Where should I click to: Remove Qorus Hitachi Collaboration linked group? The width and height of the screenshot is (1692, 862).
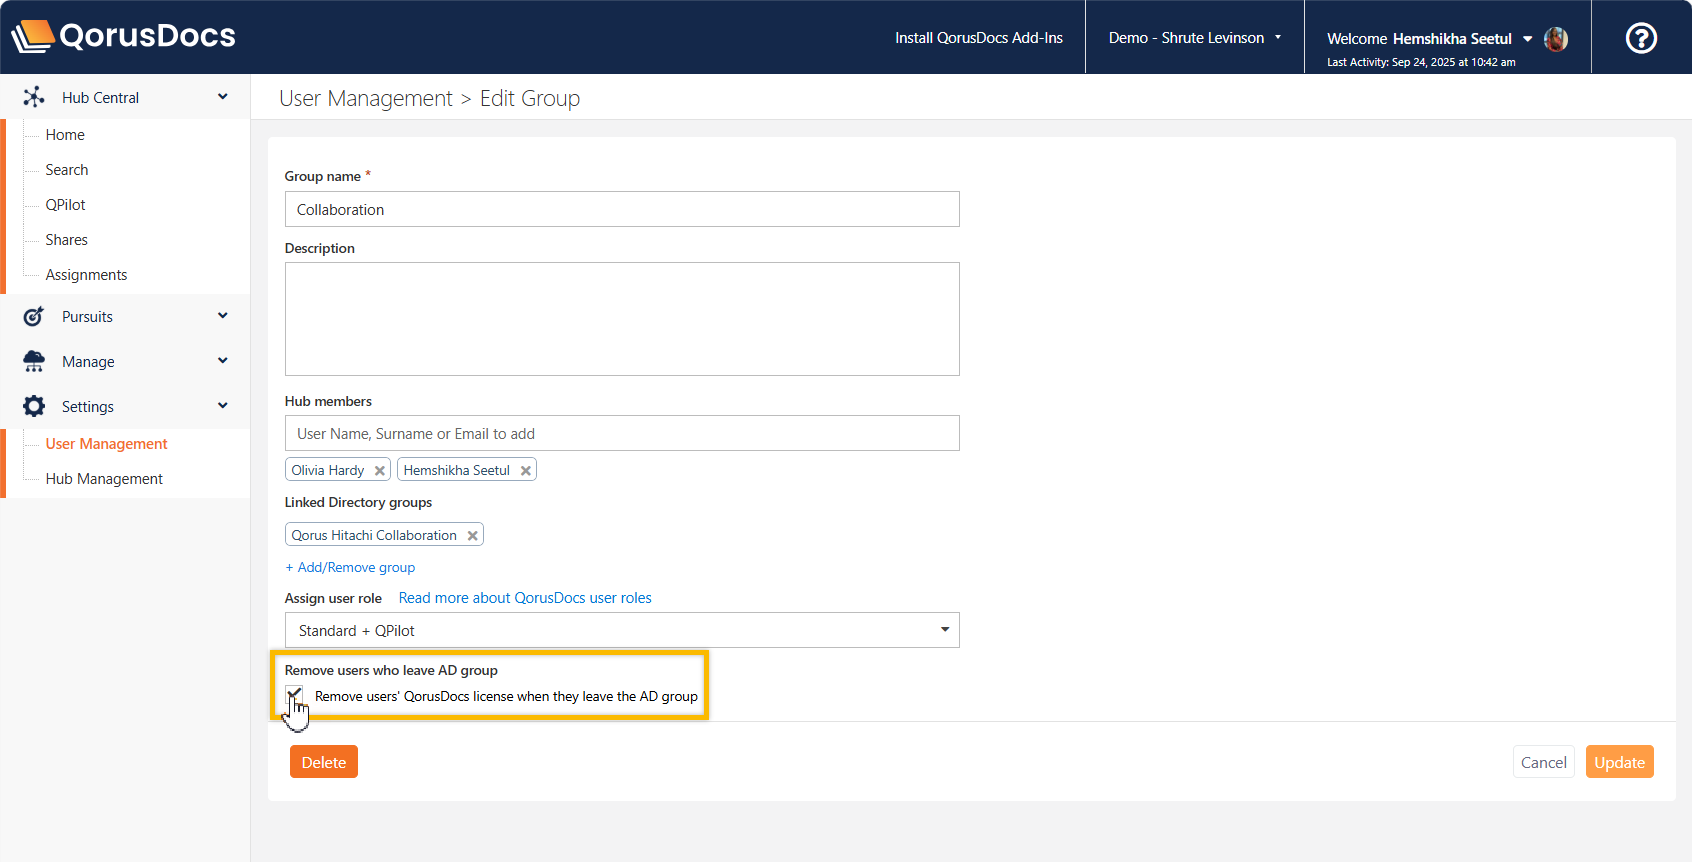(473, 536)
